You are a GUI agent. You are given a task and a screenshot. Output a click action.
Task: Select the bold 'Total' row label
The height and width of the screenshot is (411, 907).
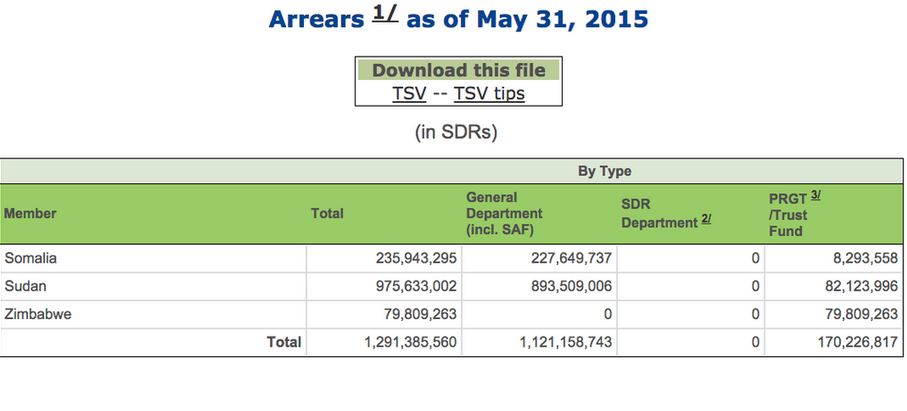tap(283, 342)
